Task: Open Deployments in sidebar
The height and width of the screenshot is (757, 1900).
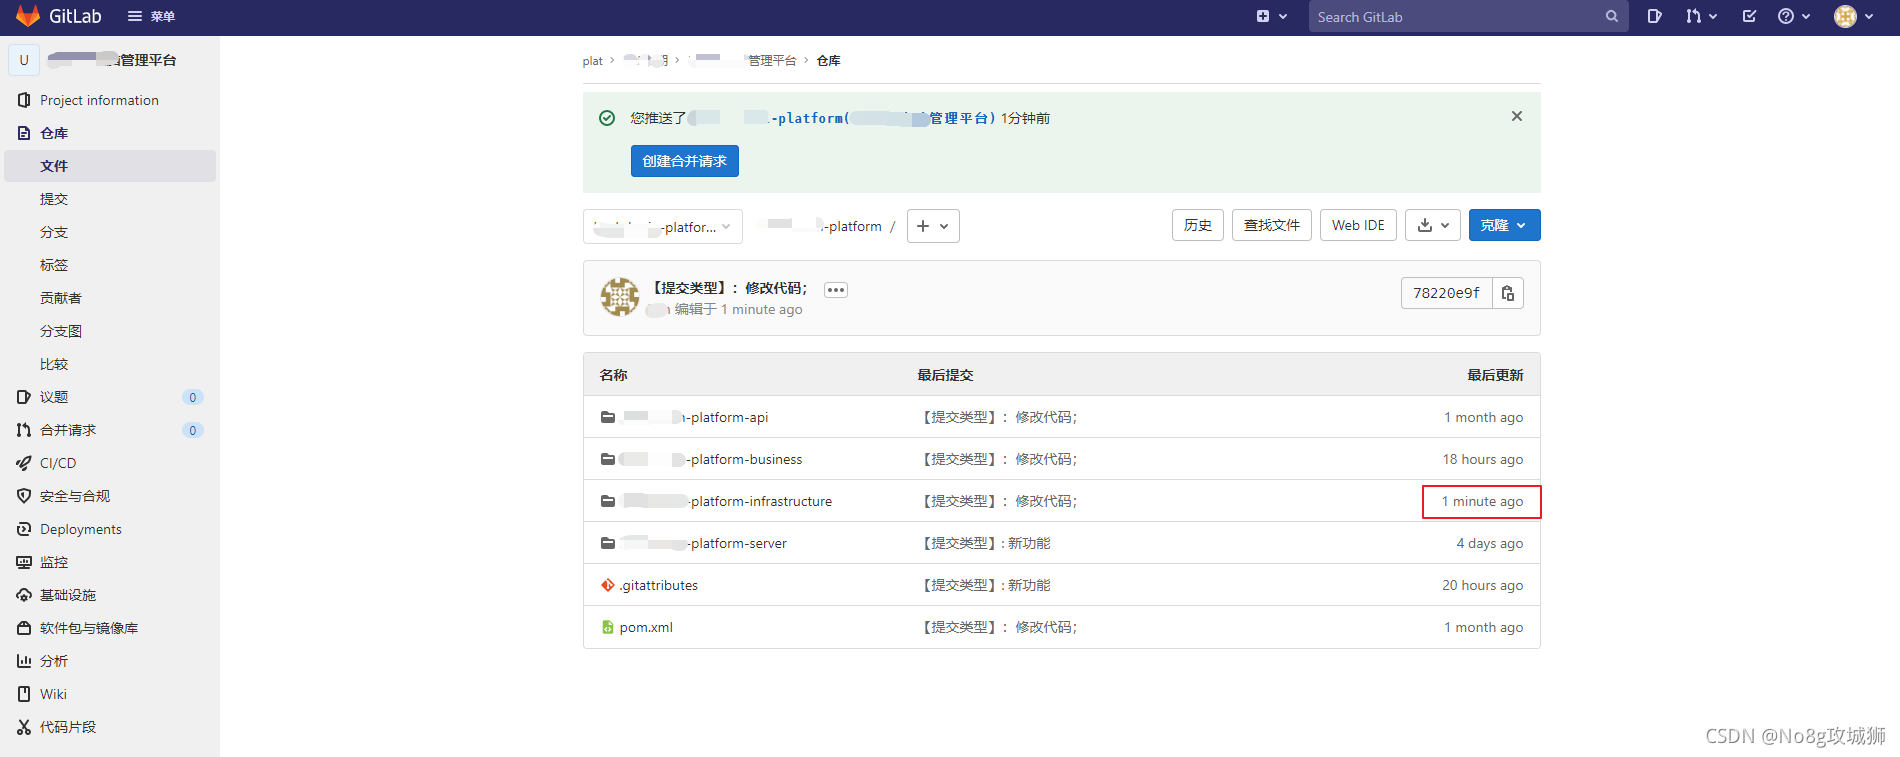Action: click(81, 529)
